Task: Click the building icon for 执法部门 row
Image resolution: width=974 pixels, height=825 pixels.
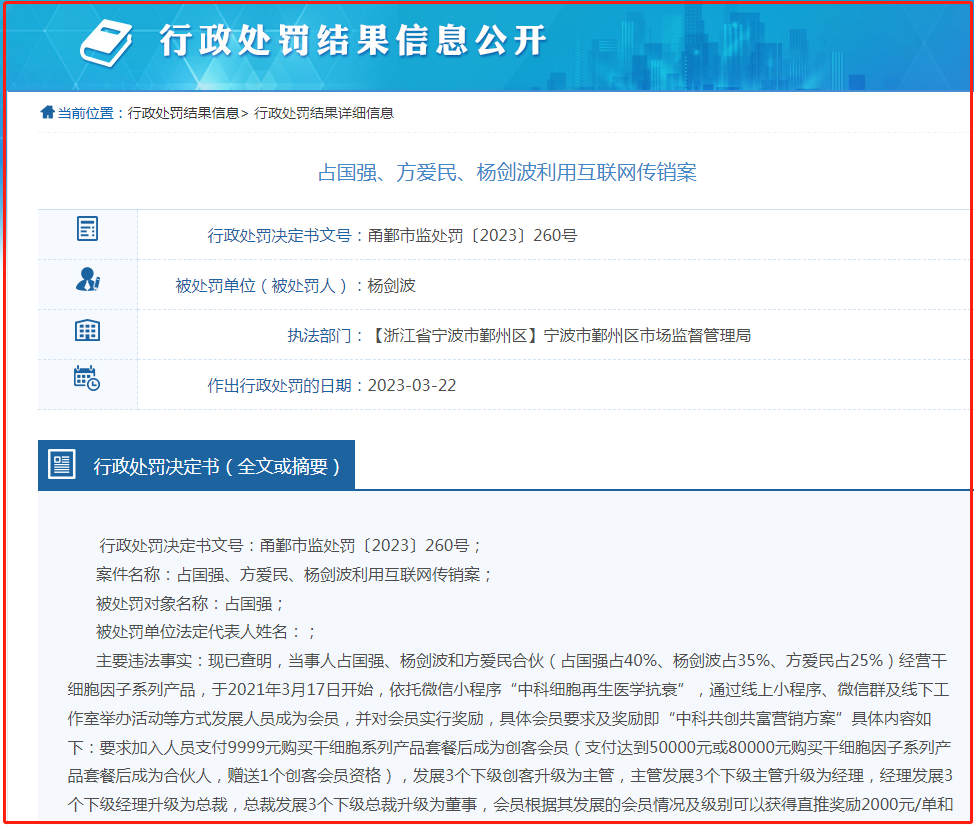Action: point(88,330)
